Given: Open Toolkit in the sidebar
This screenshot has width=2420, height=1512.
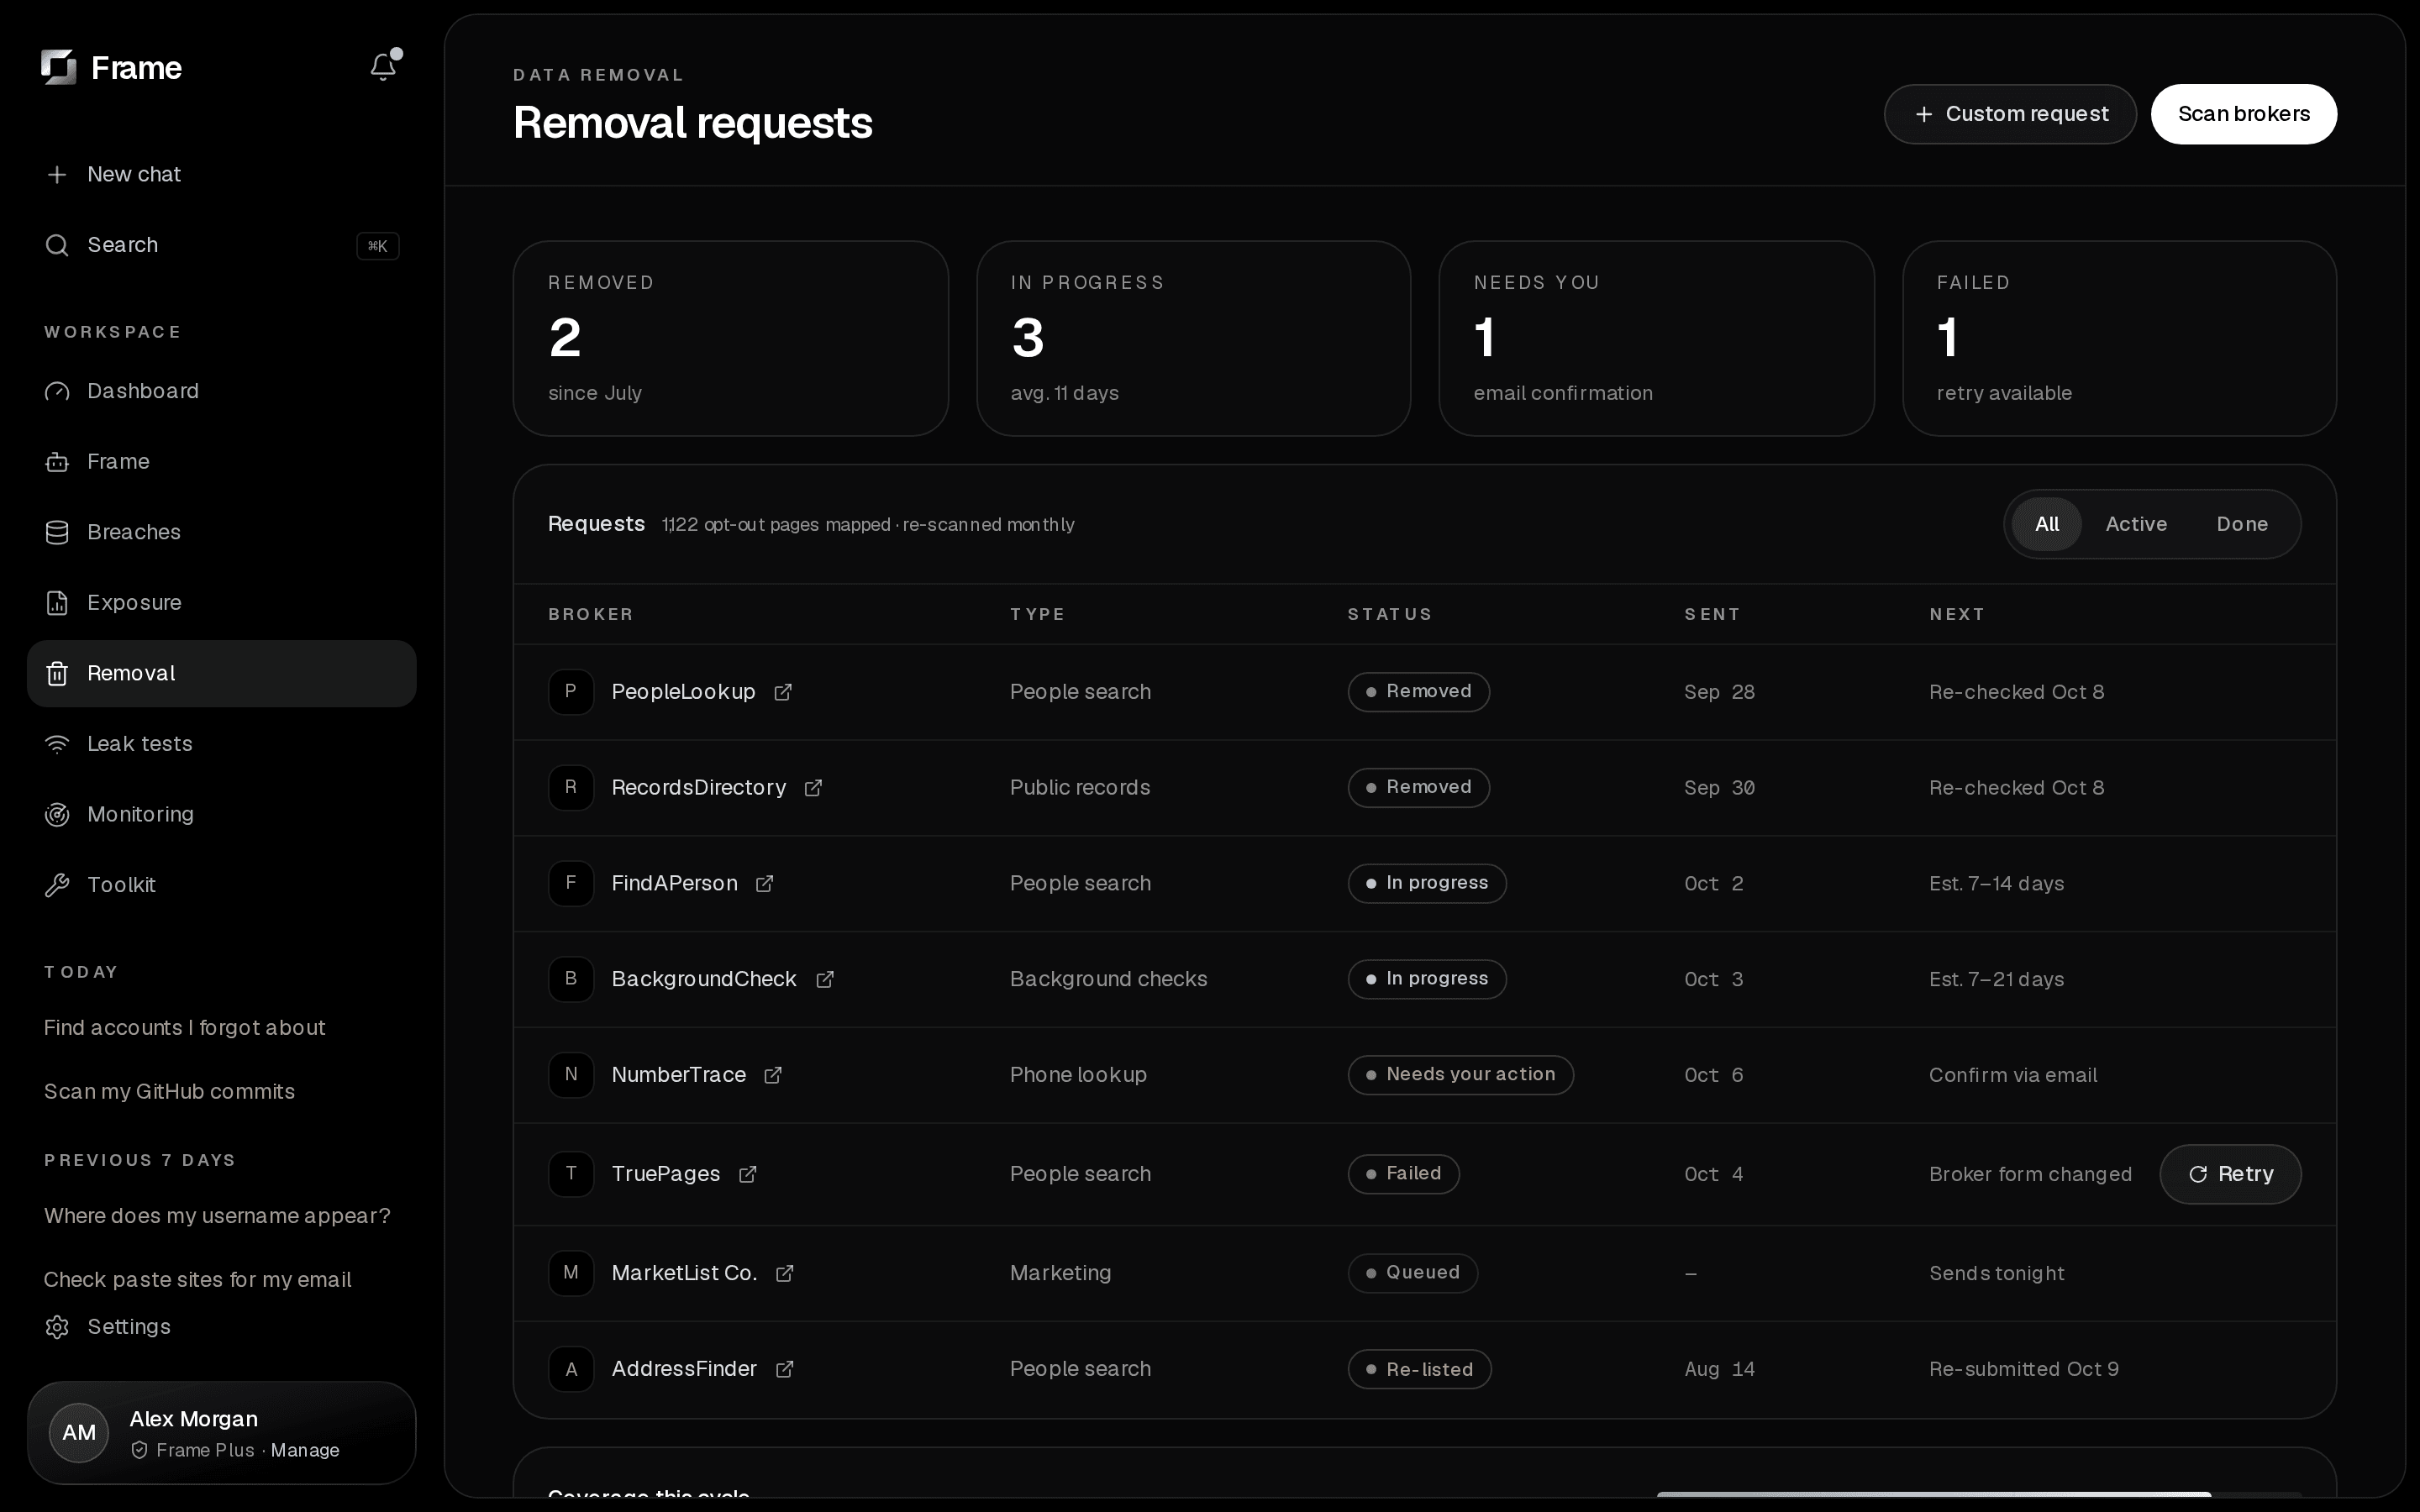Looking at the screenshot, I should click(221, 885).
